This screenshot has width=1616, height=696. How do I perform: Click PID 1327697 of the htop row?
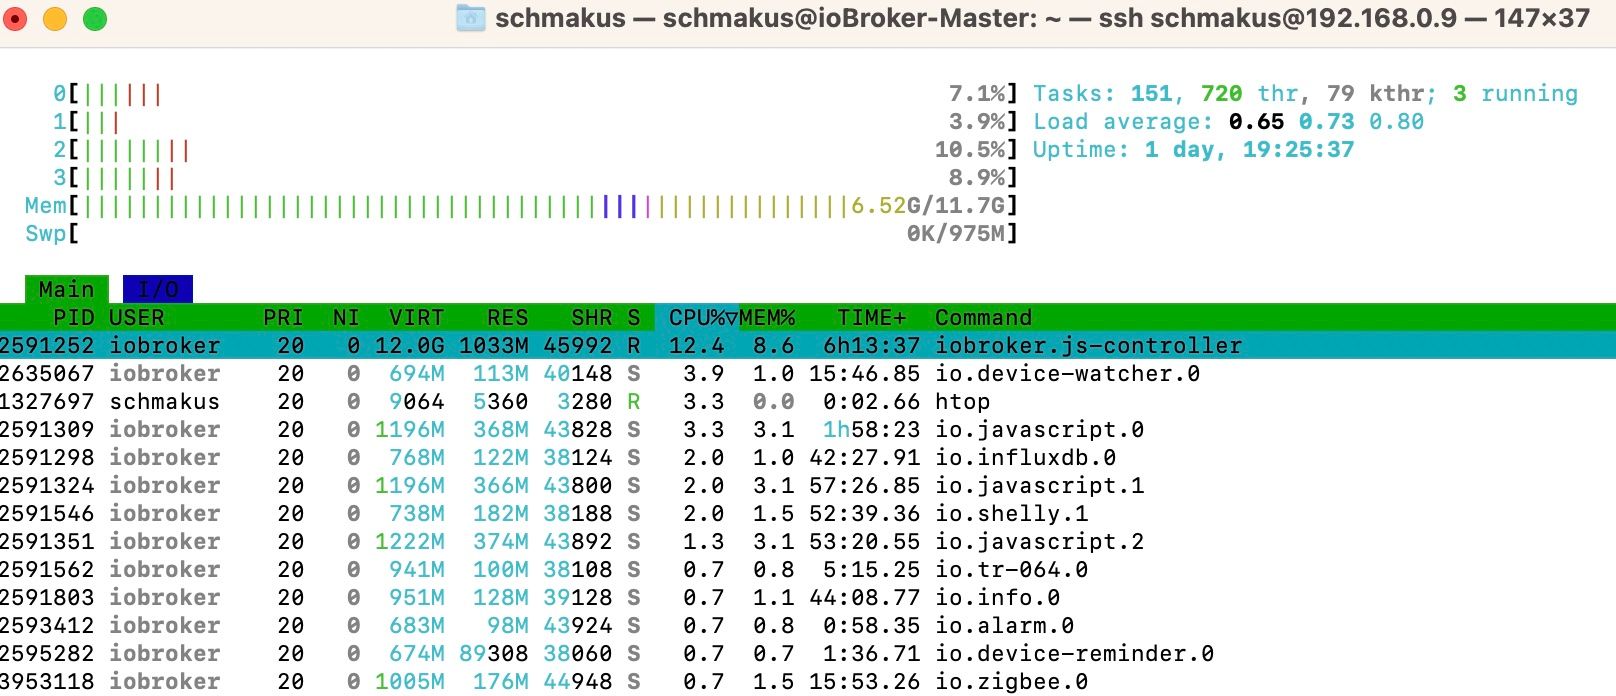(47, 401)
